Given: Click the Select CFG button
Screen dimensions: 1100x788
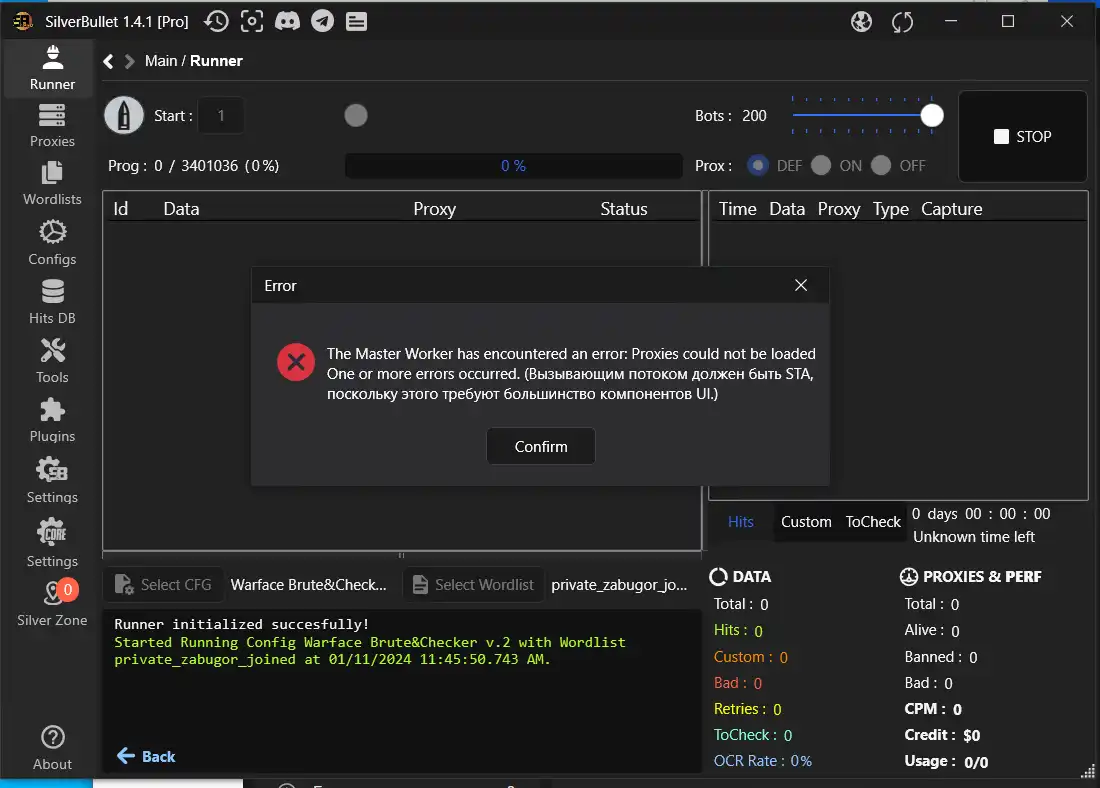Looking at the screenshot, I should pyautogui.click(x=163, y=585).
